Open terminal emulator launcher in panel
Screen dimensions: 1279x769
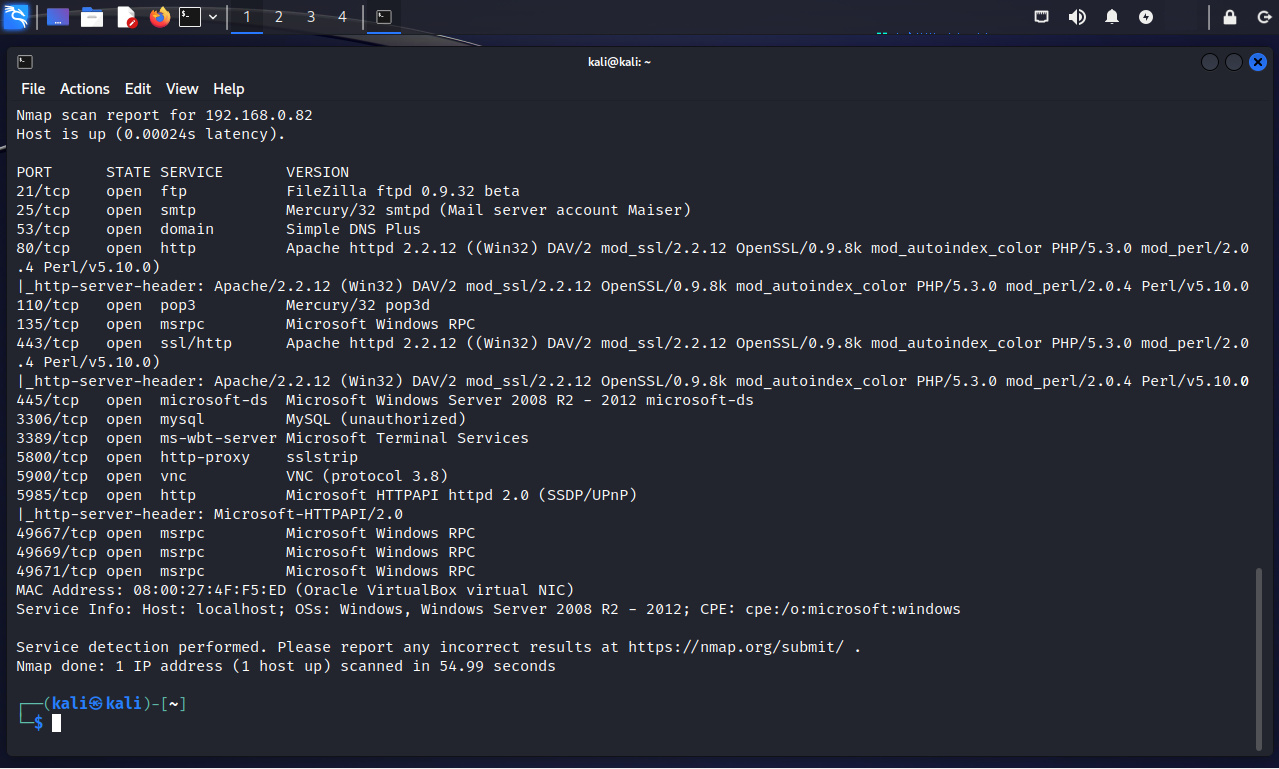pyautogui.click(x=190, y=17)
